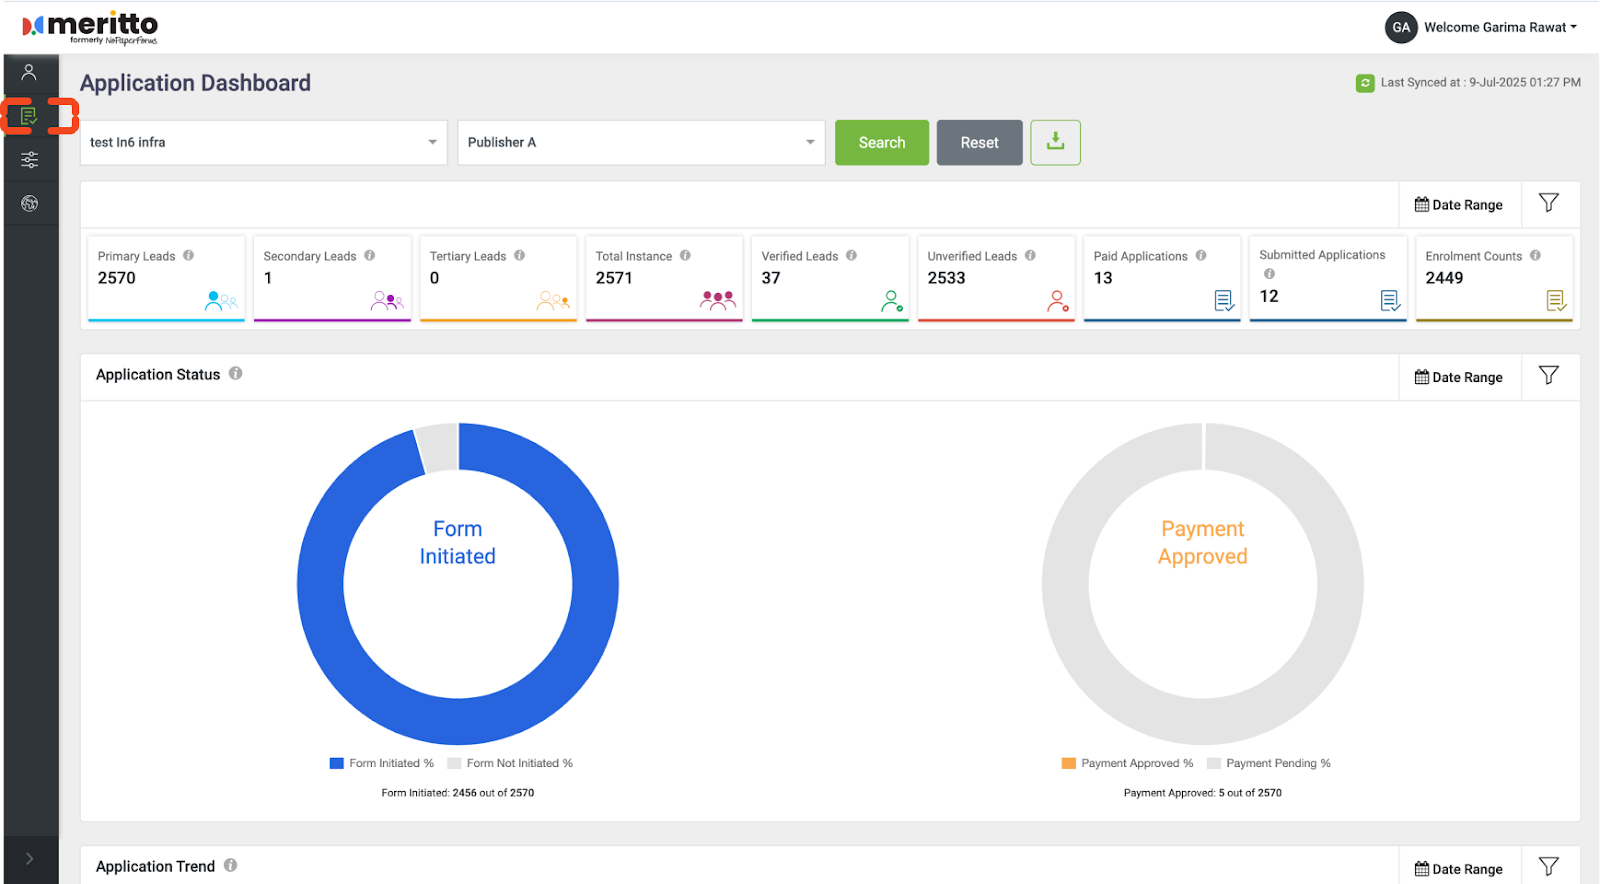Toggle Form Initiated % legend item
This screenshot has width=1600, height=884.
click(383, 763)
